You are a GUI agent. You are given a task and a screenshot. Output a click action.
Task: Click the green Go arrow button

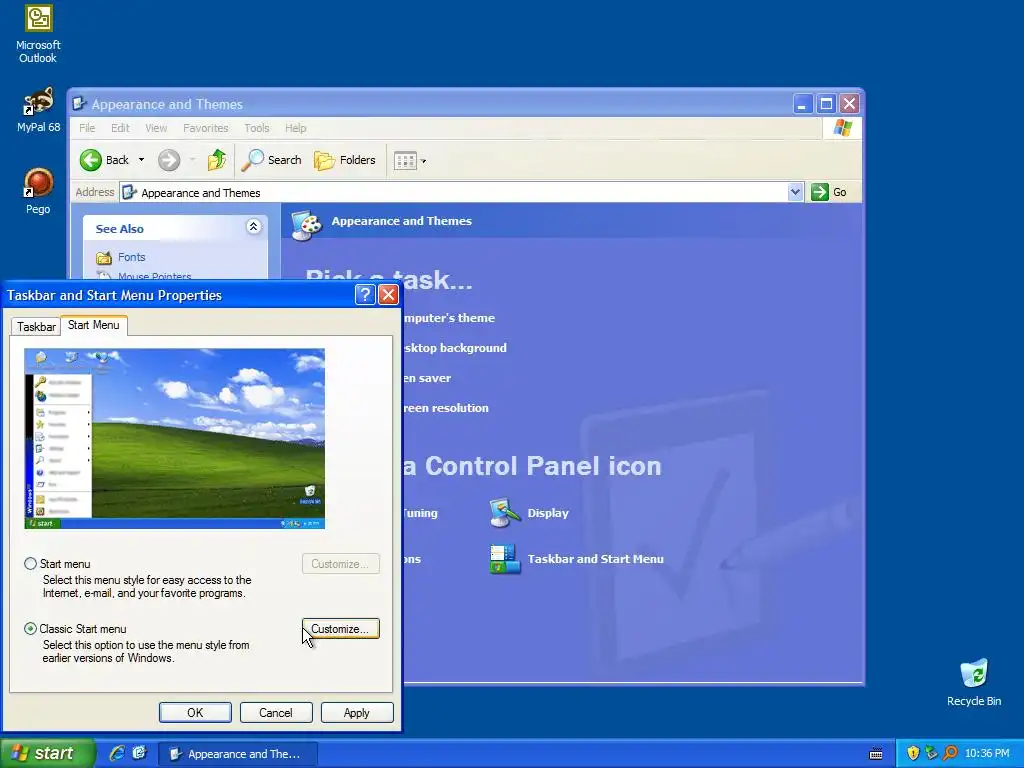click(x=820, y=192)
